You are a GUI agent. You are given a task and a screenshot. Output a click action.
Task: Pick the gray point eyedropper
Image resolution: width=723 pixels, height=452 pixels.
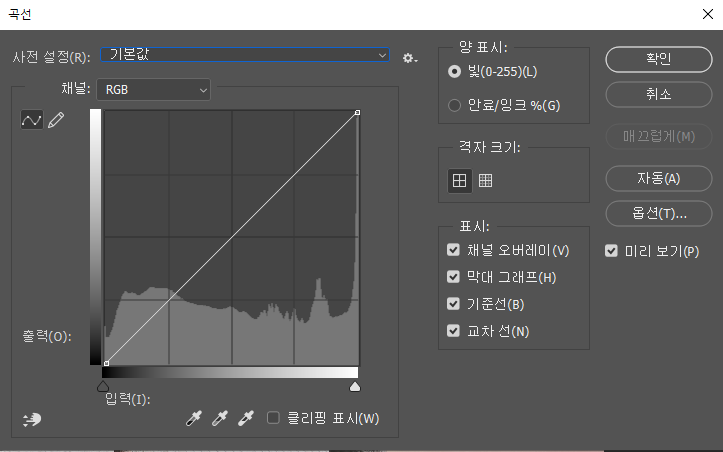220,418
